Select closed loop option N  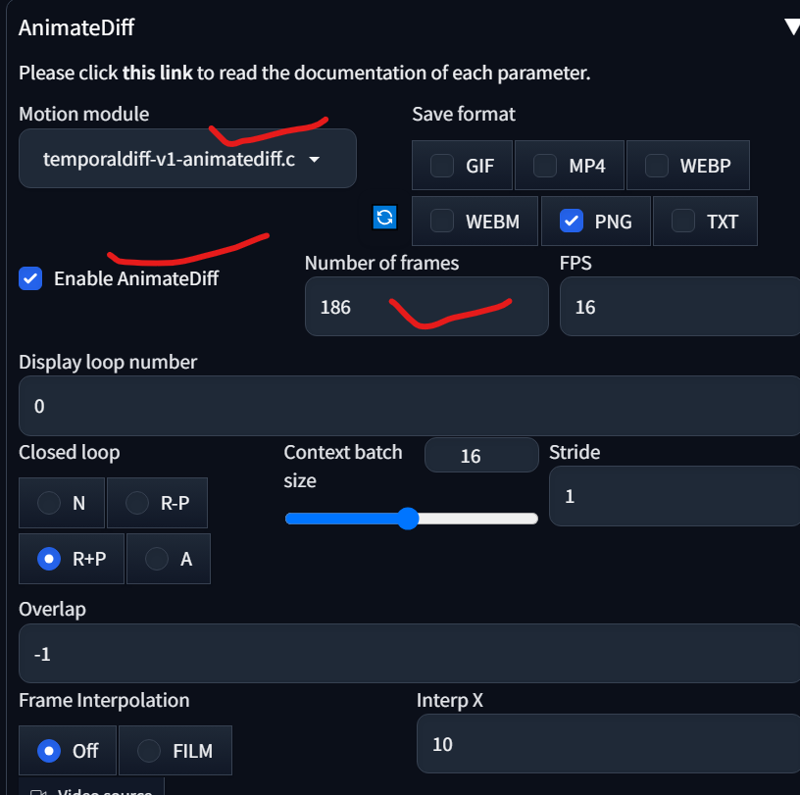(x=49, y=503)
